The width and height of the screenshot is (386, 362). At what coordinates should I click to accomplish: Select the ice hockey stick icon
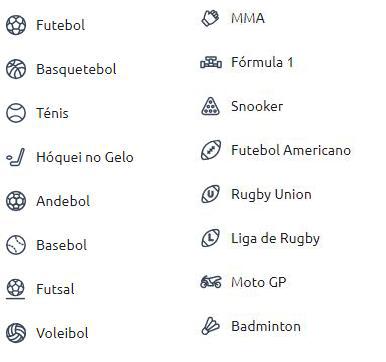(16, 157)
